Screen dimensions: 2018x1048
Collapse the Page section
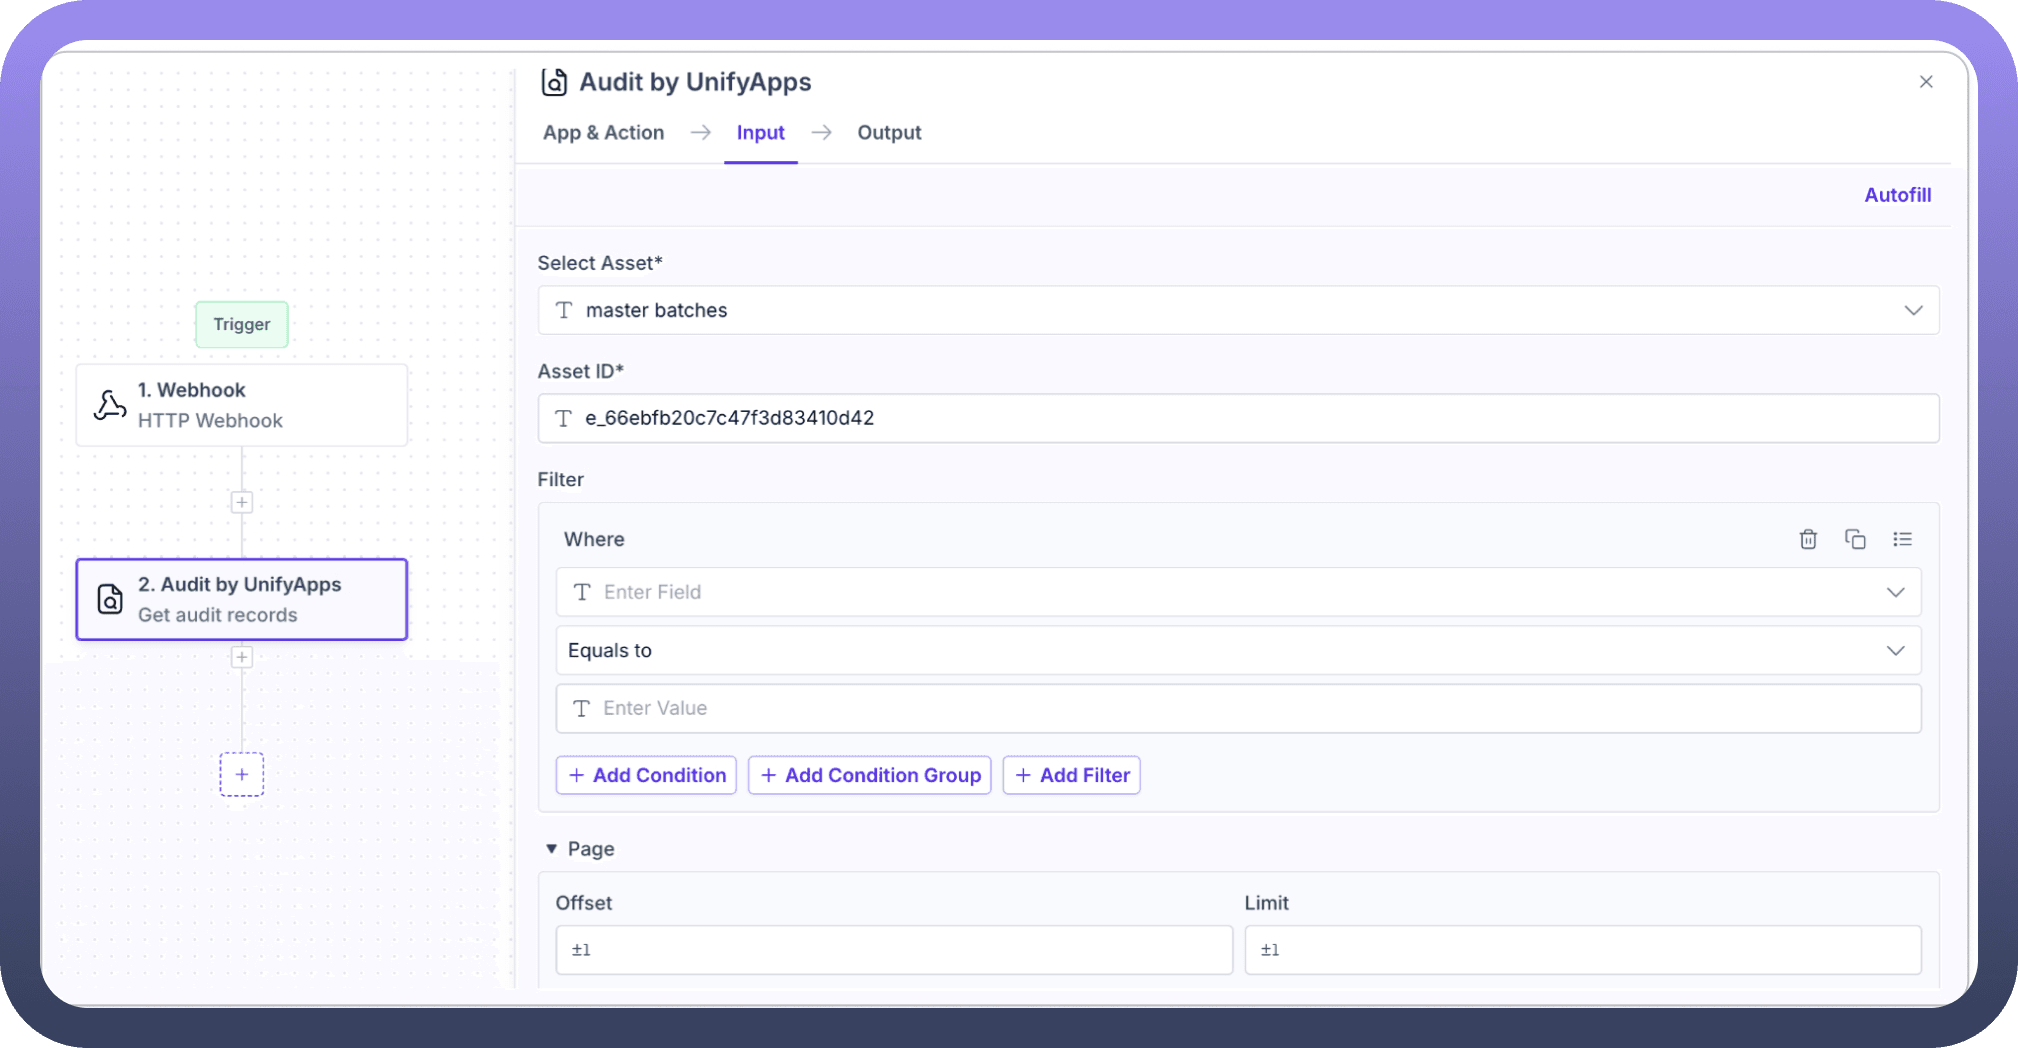click(x=551, y=849)
